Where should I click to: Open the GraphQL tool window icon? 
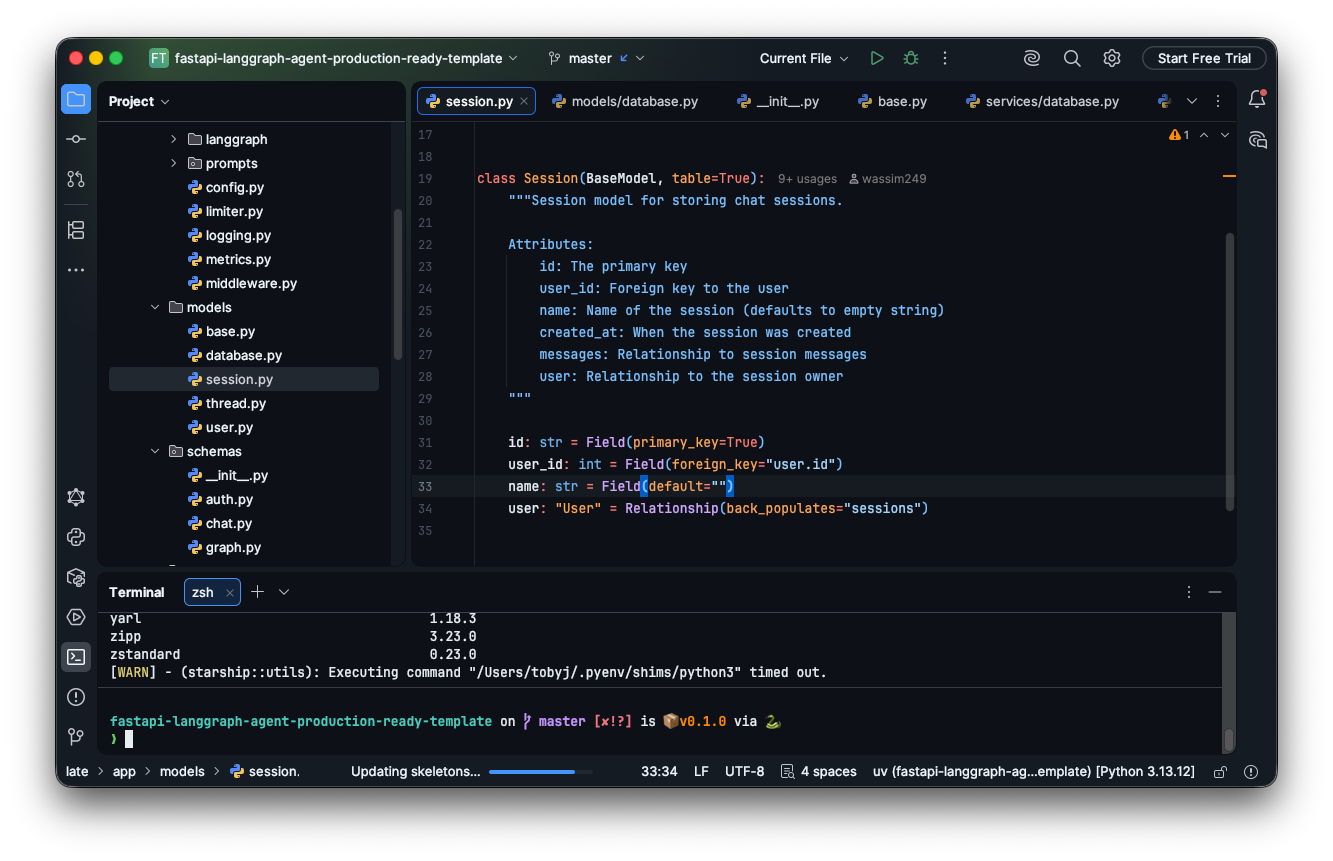(x=76, y=497)
